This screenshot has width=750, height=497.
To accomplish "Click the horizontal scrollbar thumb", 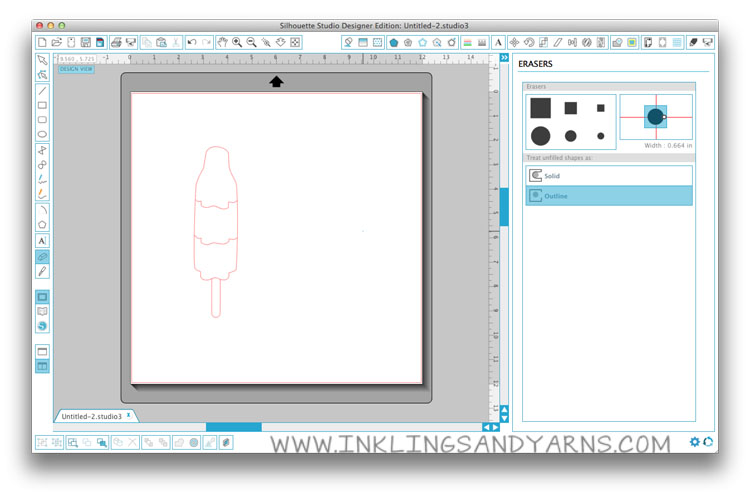I will (x=234, y=427).
